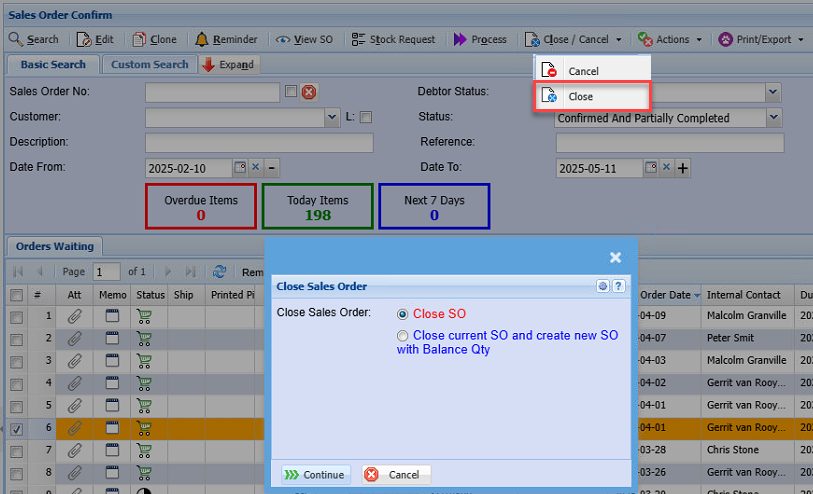Click the Status column header
The image size is (813, 494).
tap(150, 295)
